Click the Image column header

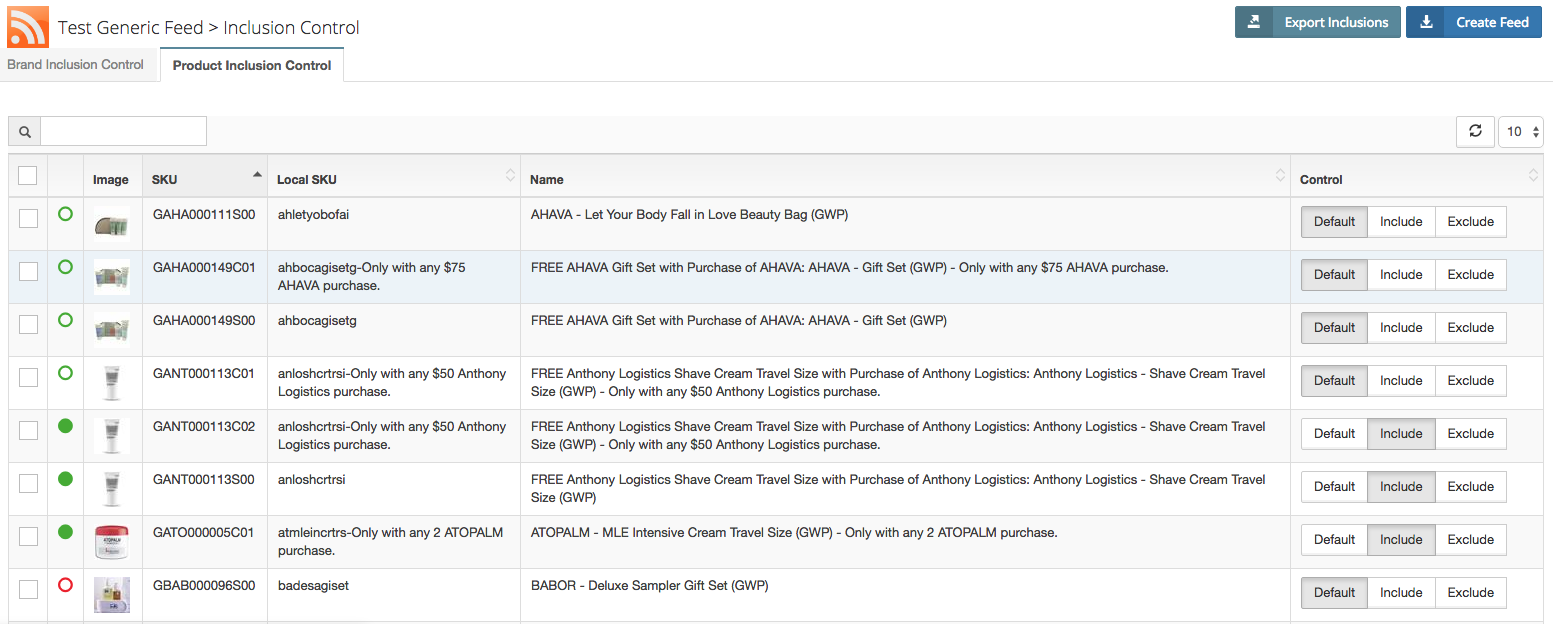[x=112, y=176]
